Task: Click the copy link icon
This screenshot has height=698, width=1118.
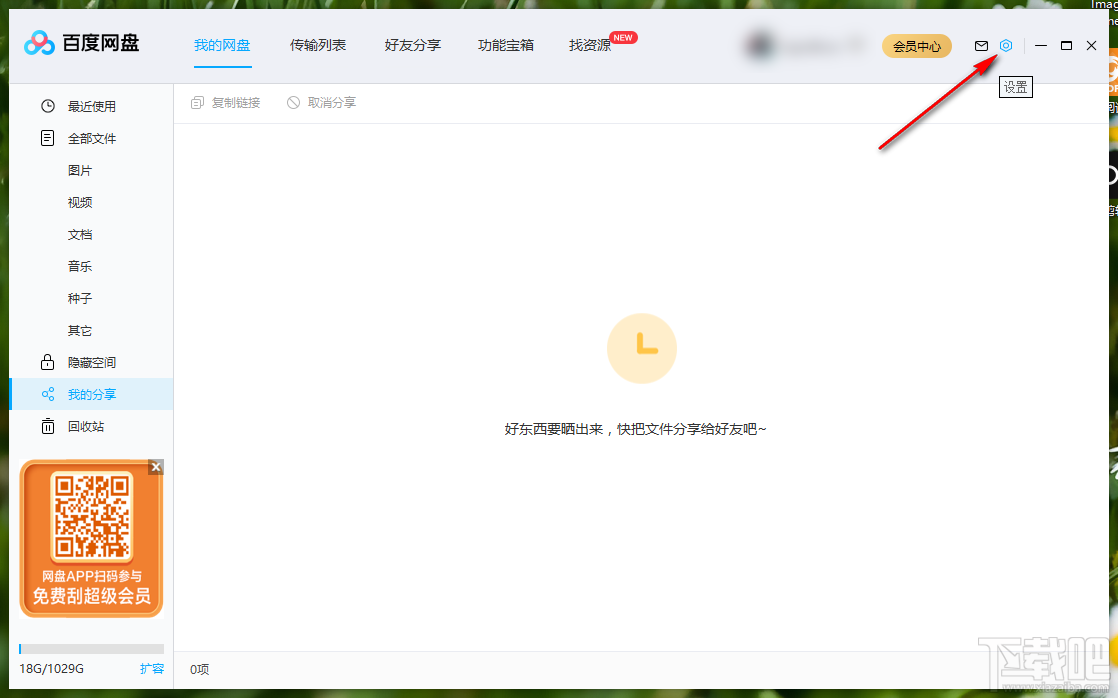Action: coord(198,103)
